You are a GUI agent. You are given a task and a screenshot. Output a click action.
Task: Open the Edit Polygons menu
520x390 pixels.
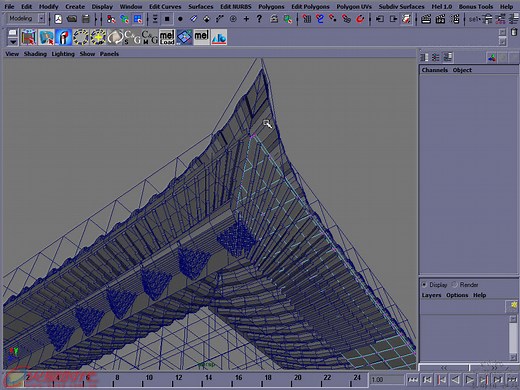[x=310, y=6]
